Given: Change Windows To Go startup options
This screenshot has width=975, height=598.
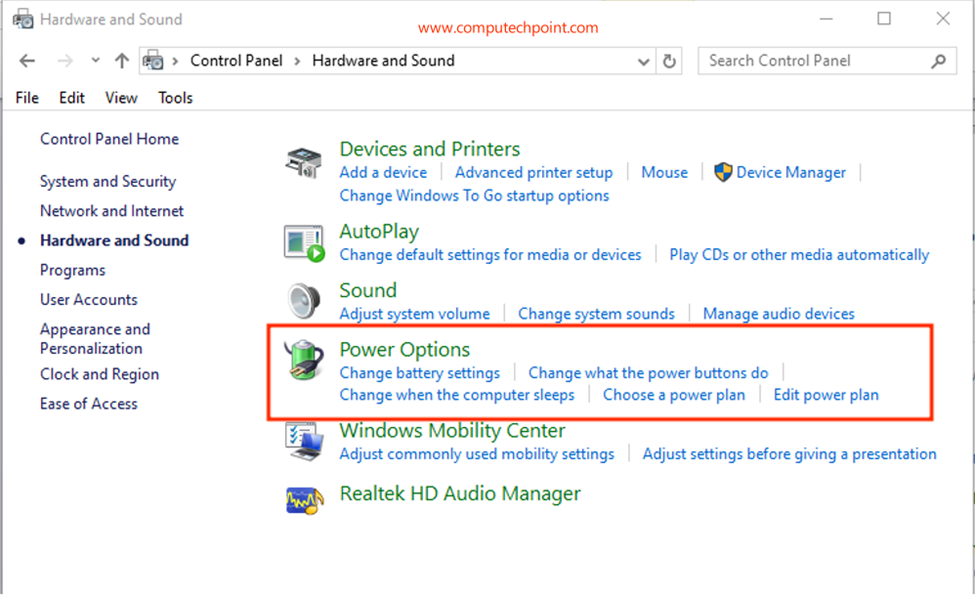Looking at the screenshot, I should pos(474,196).
